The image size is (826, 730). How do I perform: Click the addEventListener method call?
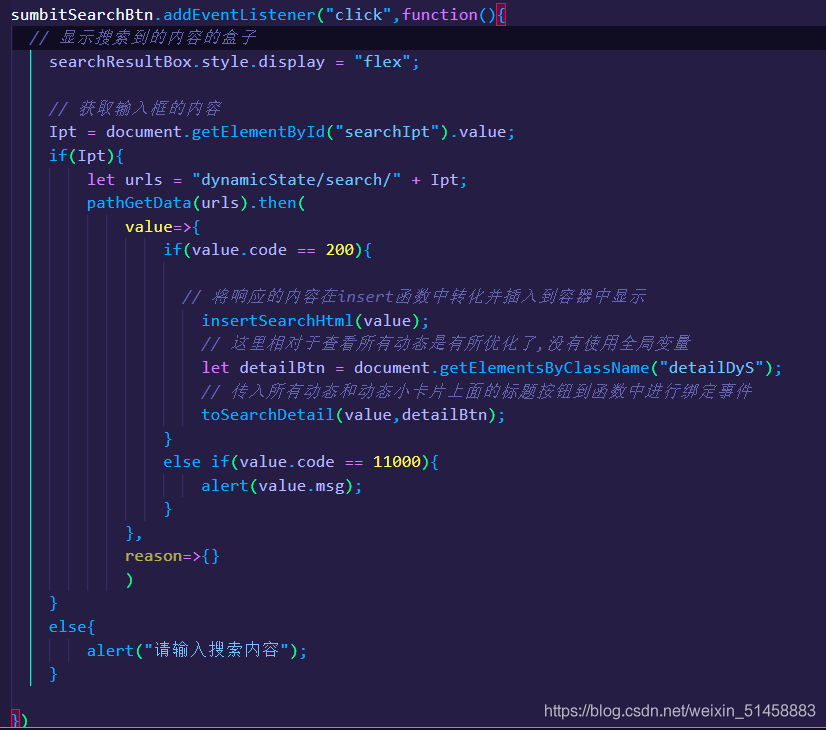pyautogui.click(x=239, y=15)
